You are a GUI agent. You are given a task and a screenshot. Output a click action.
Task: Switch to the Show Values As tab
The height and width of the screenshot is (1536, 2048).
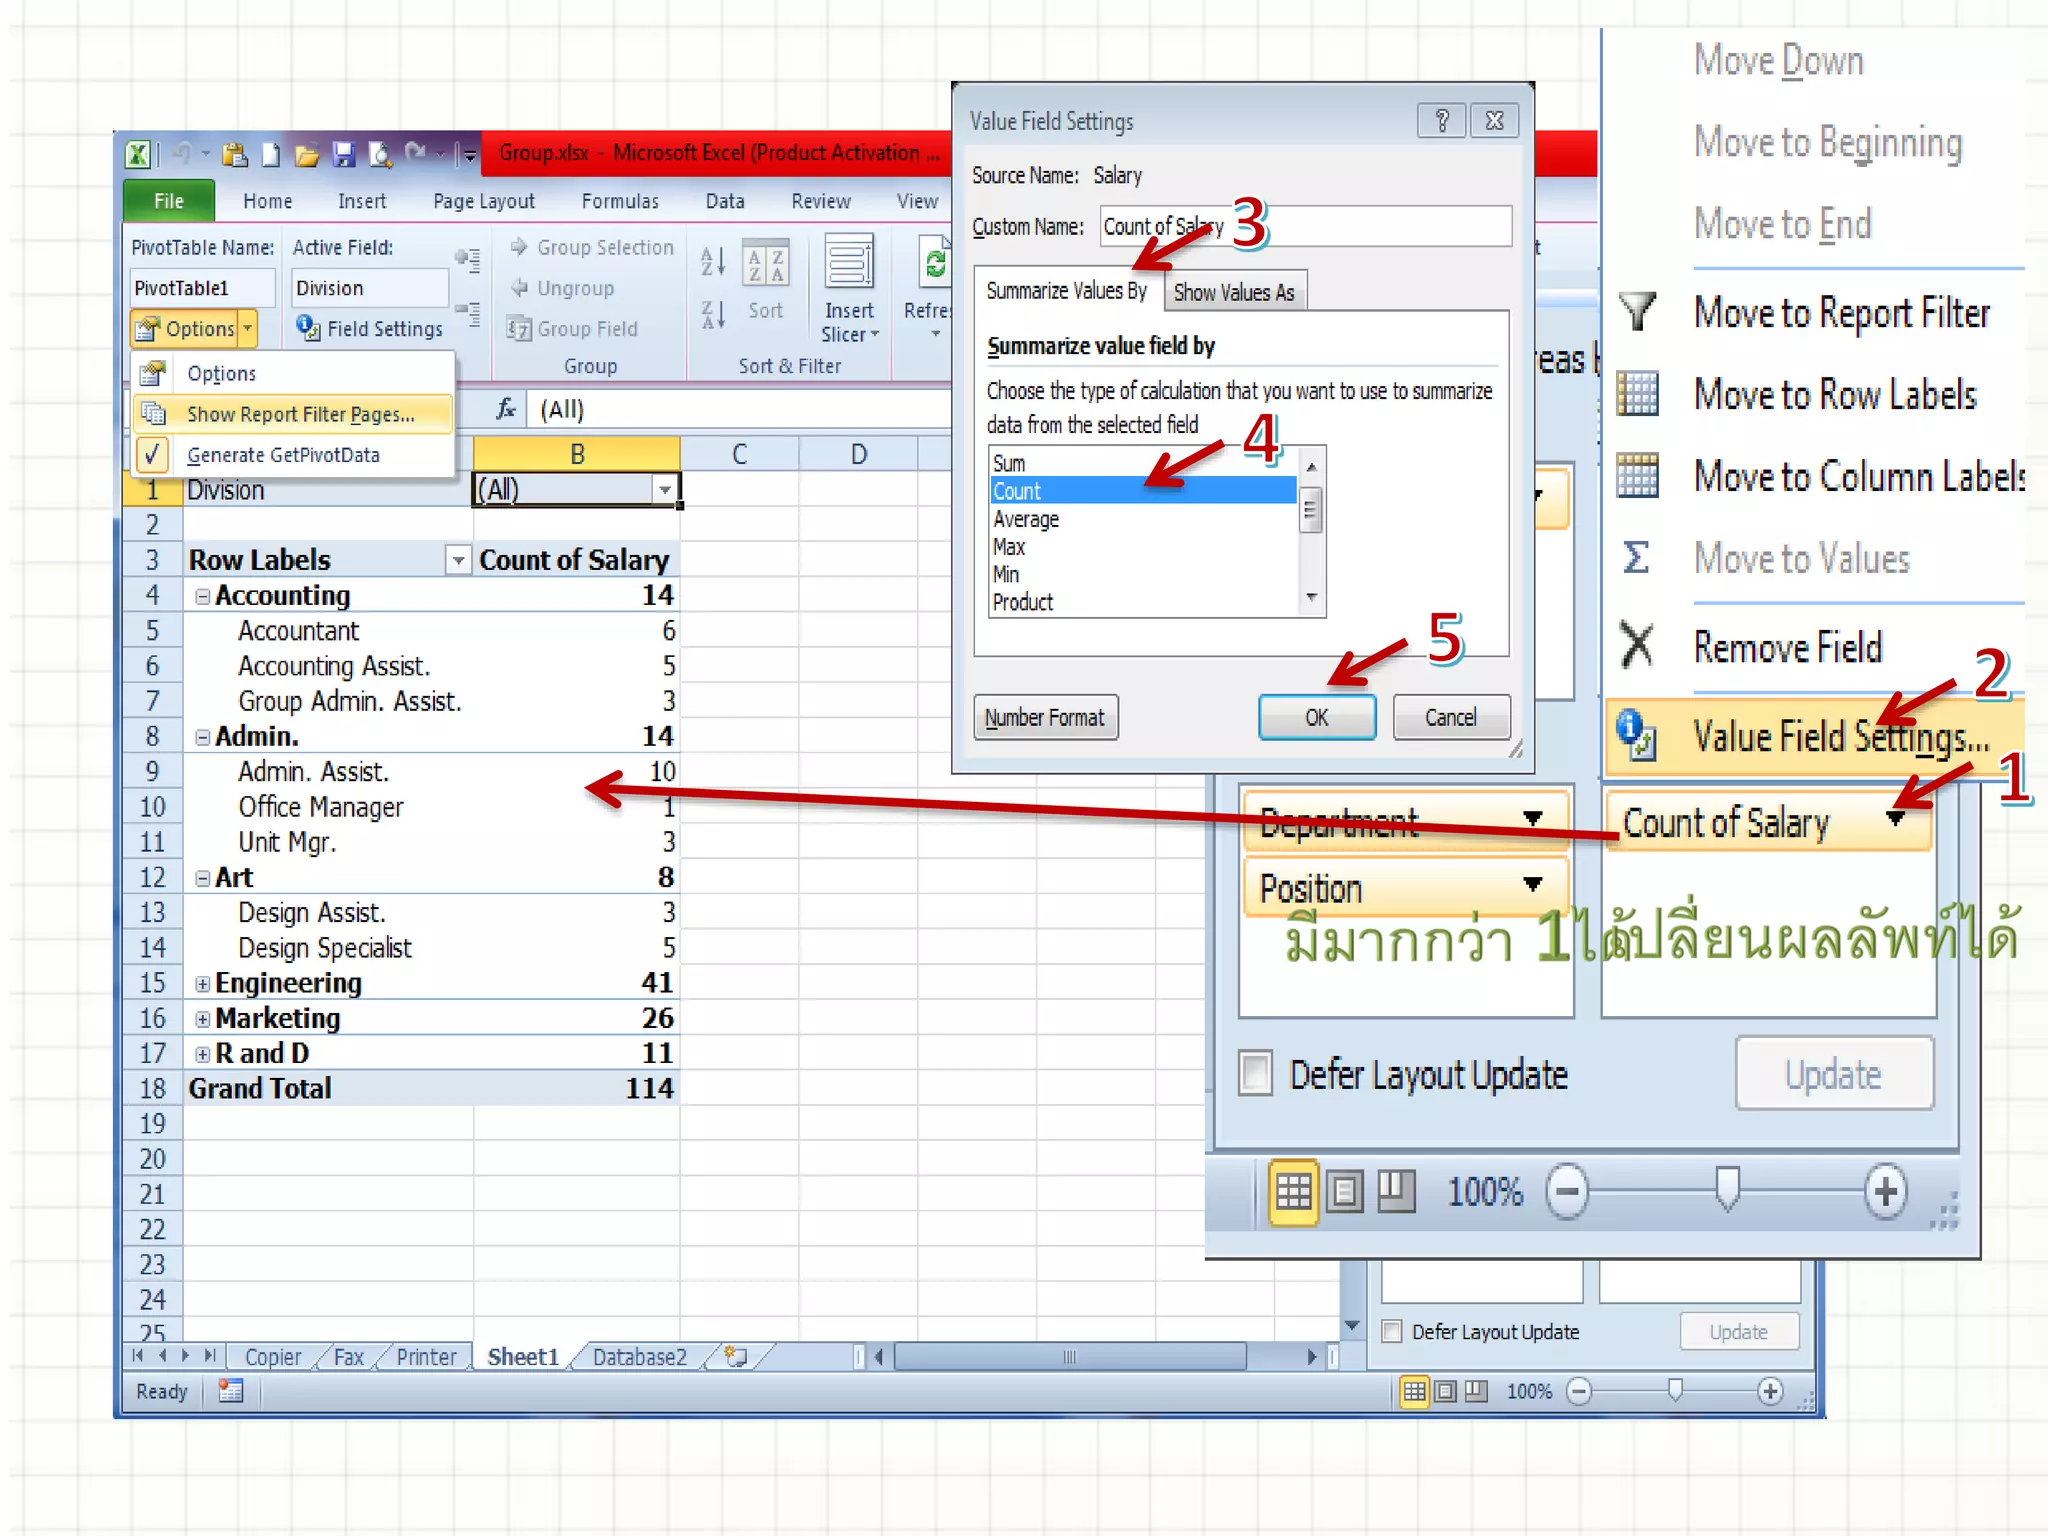1233,292
